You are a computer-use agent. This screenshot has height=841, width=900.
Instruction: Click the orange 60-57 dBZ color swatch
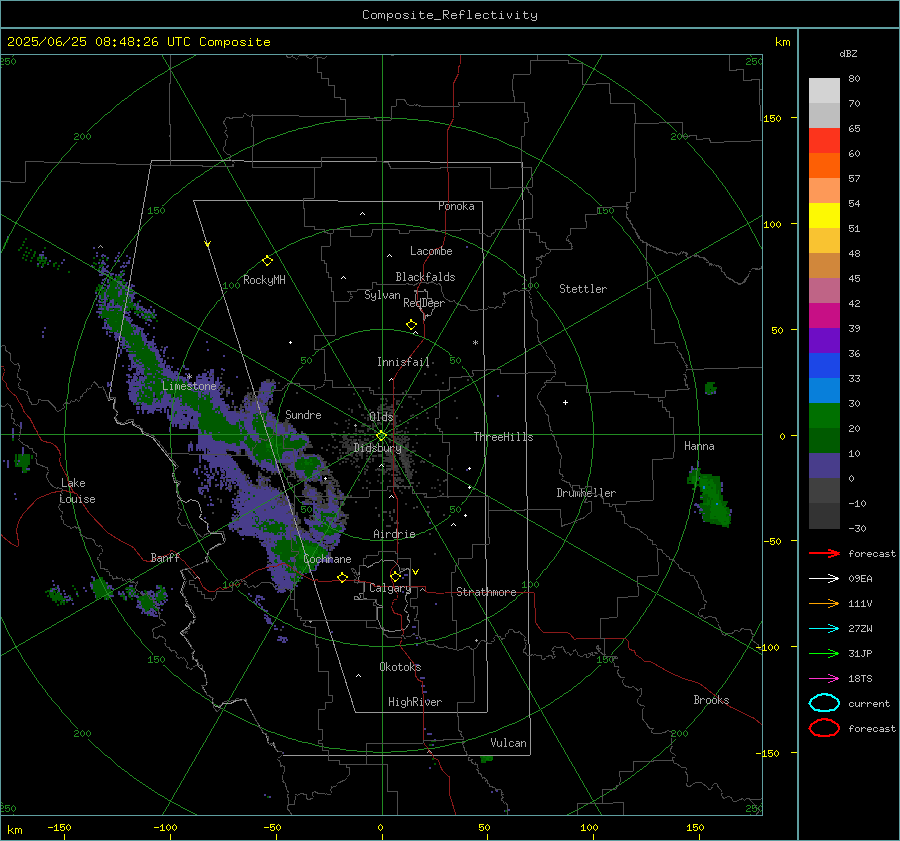pyautogui.click(x=824, y=166)
